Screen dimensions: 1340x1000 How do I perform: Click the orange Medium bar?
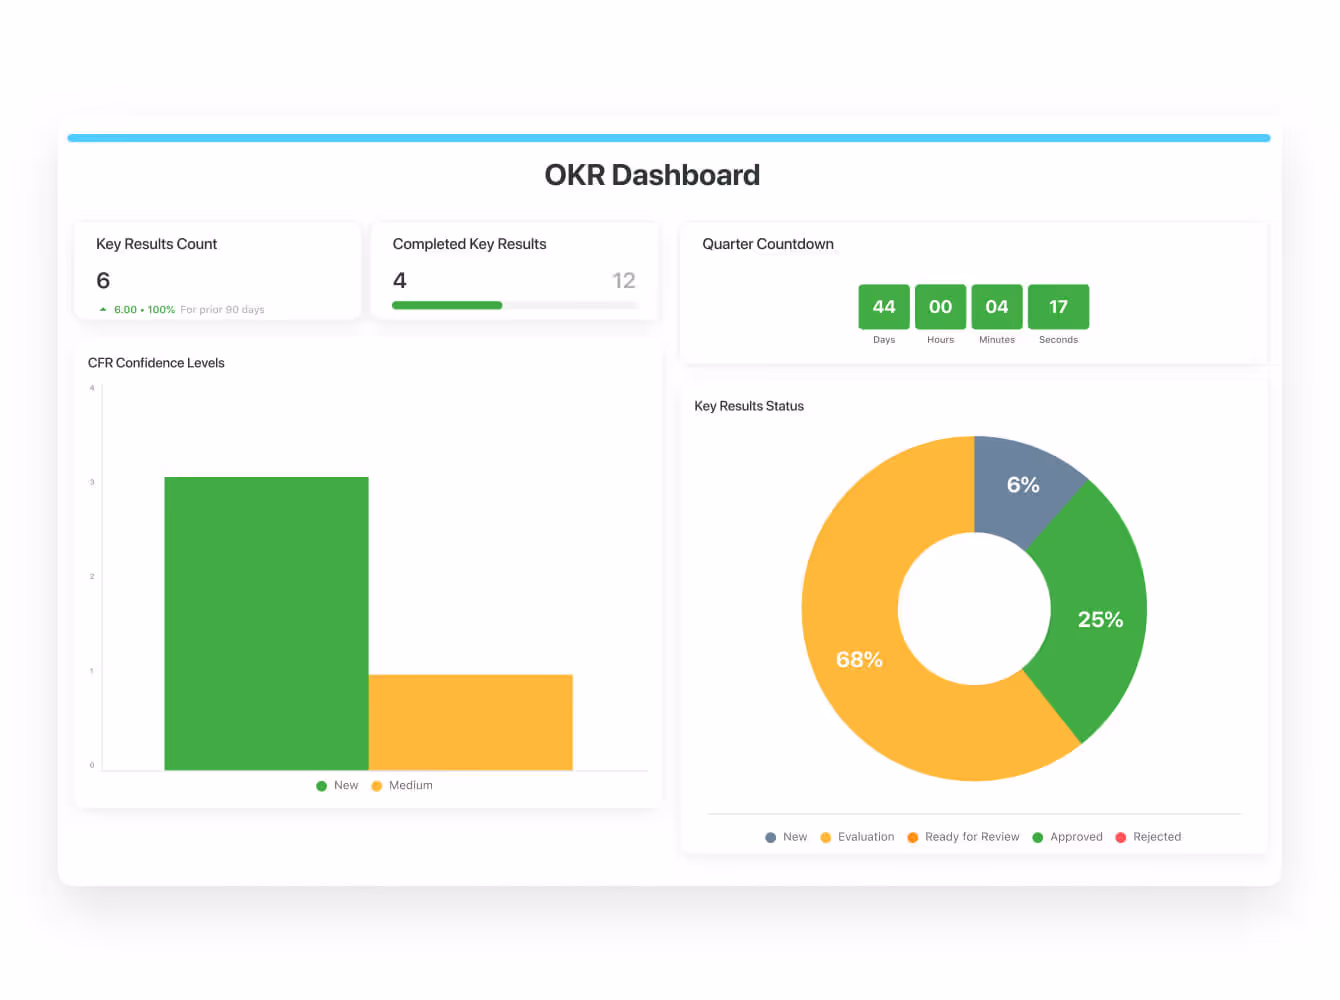[470, 722]
